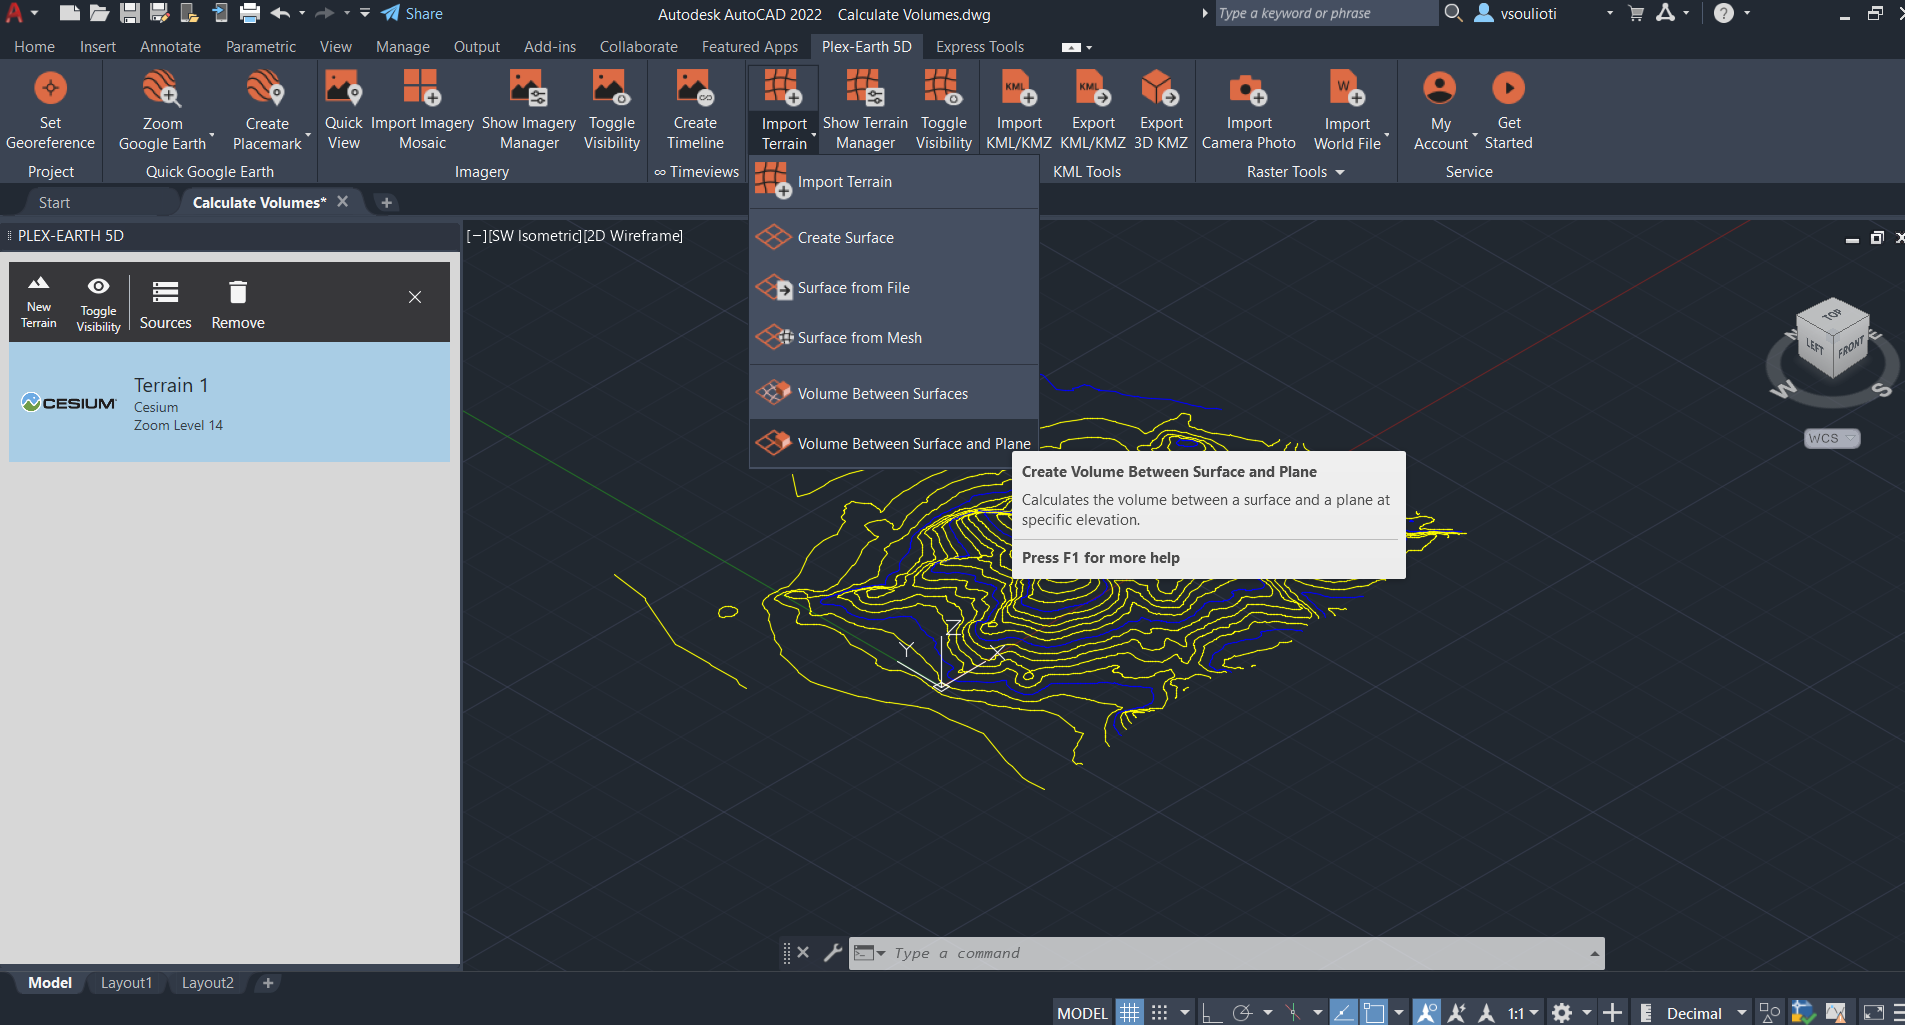Click the Export 3D KMZ icon
This screenshot has width=1905, height=1025.
click(1161, 88)
